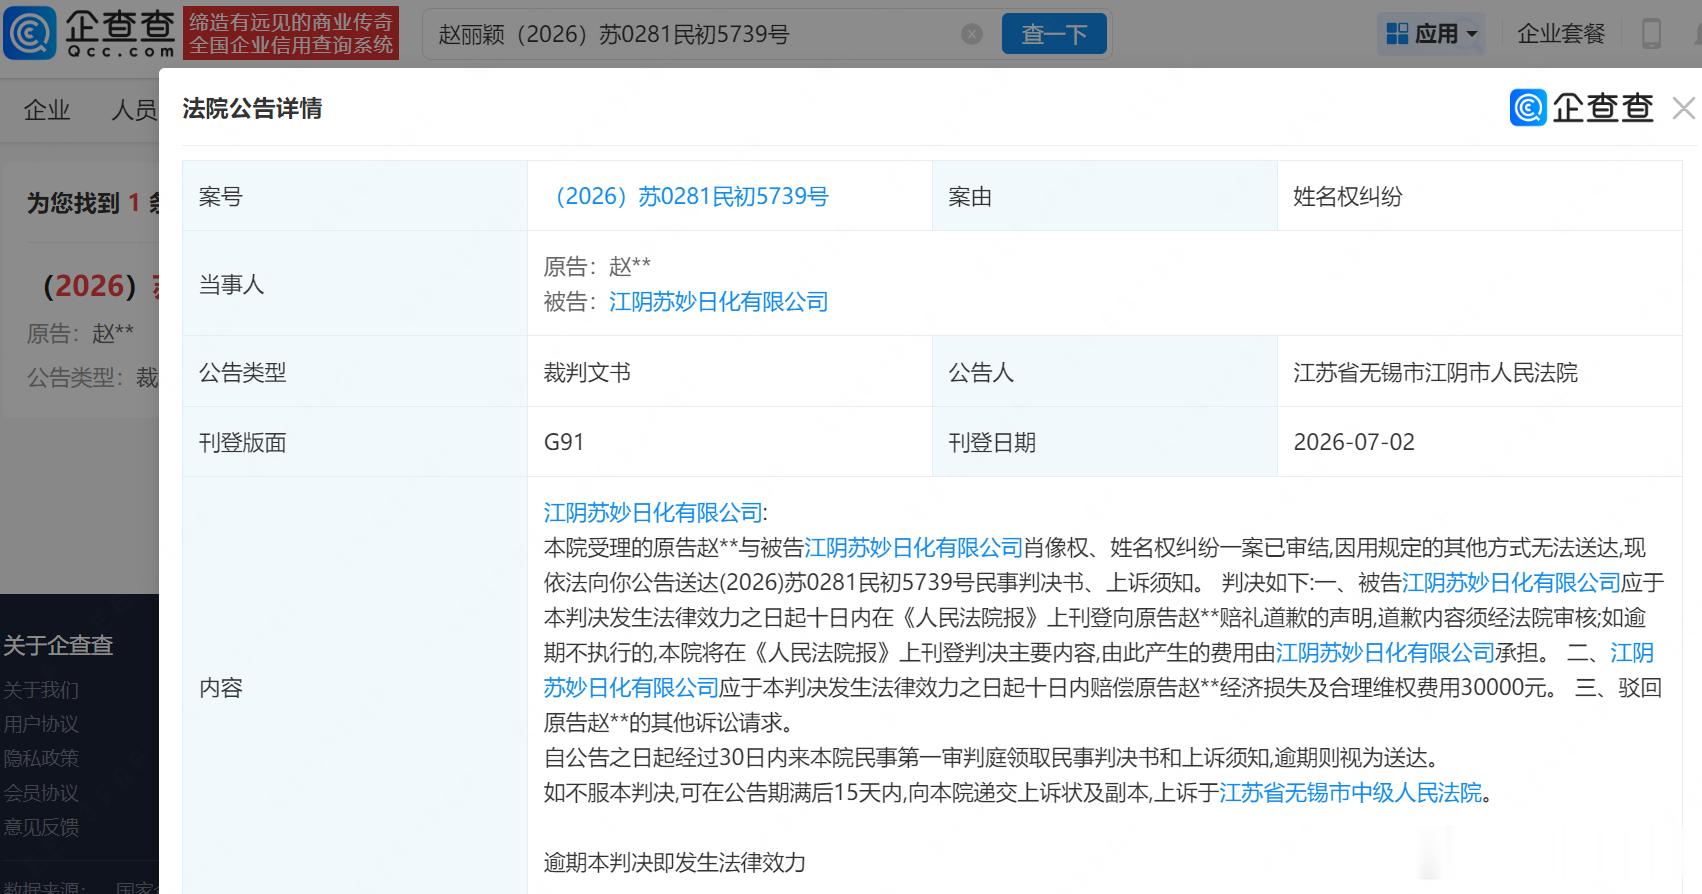1702x894 pixels.
Task: Select the 原告：赵** text in dialog
Action: (x=597, y=267)
